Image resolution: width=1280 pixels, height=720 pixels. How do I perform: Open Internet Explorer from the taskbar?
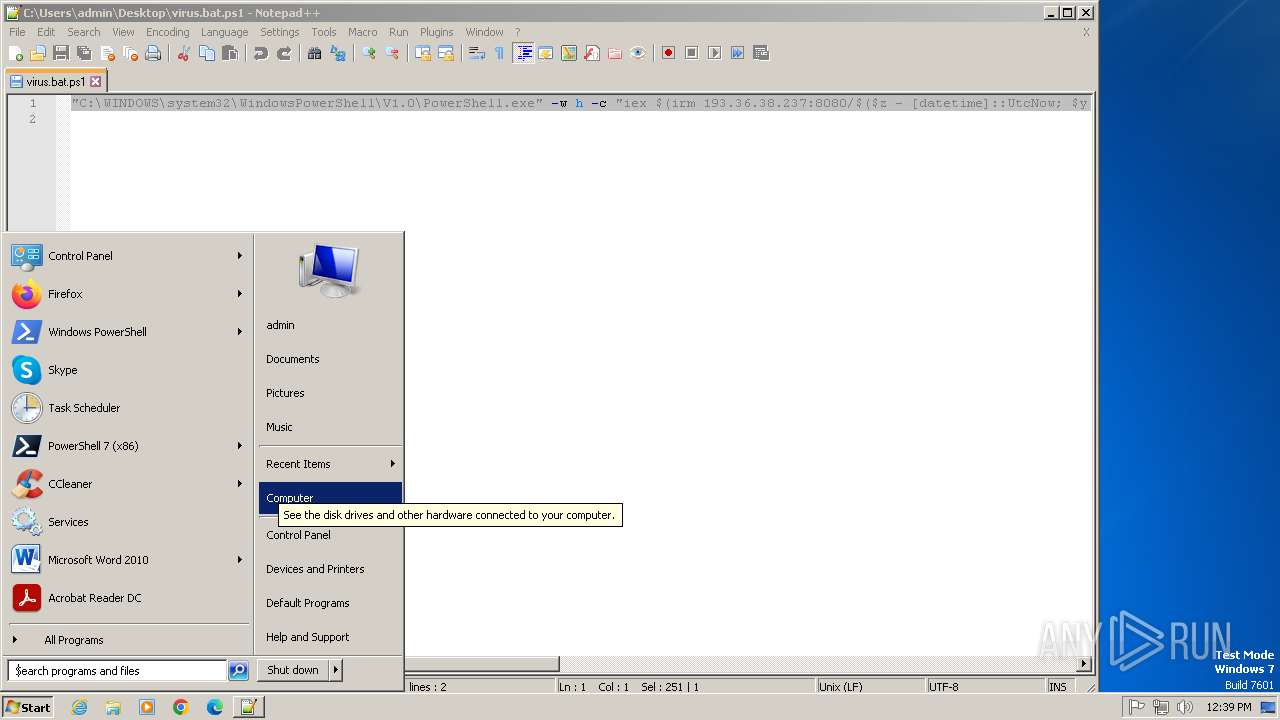coord(79,707)
